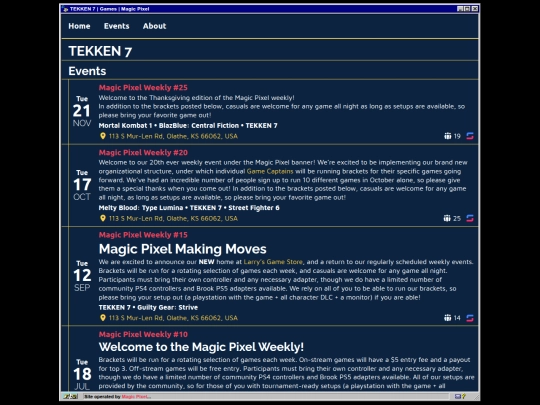Click the map pin icon for Weekly #20
Screen dimensions: 540x405
(103, 218)
